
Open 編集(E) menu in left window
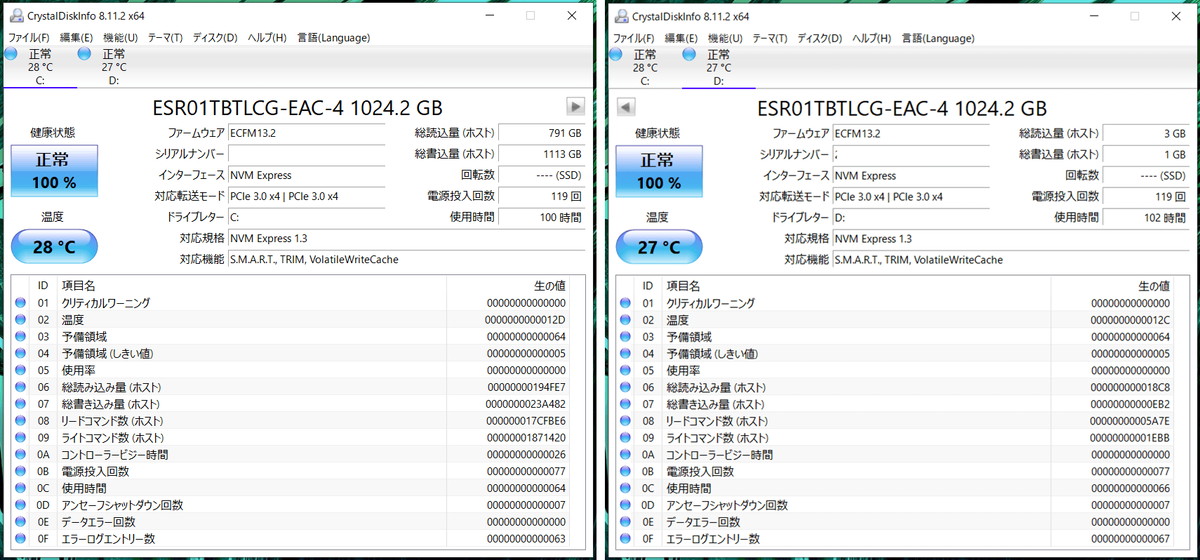76,38
